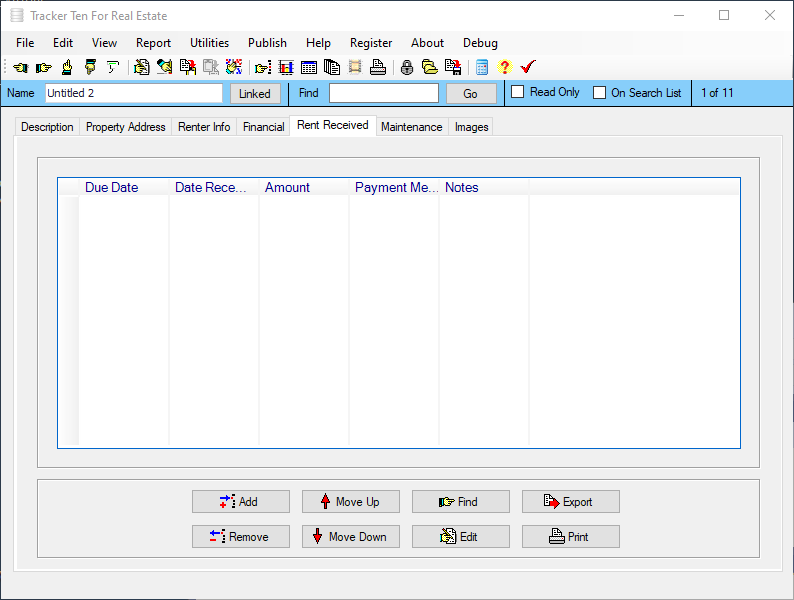Viewport: 794px width, 600px height.
Task: Click the Linked button
Action: pyautogui.click(x=255, y=94)
